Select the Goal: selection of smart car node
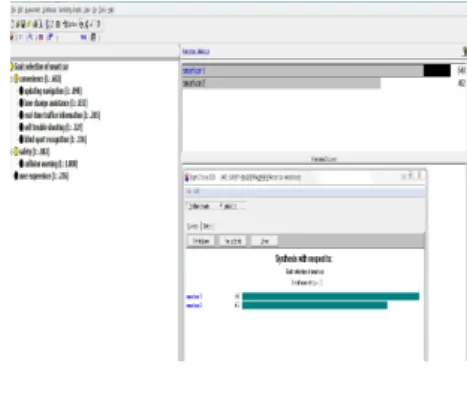 (x=41, y=66)
